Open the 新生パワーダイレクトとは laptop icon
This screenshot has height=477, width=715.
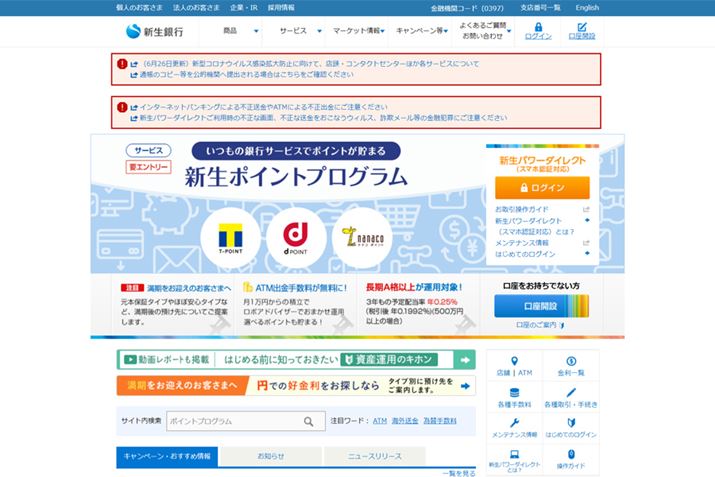click(514, 454)
